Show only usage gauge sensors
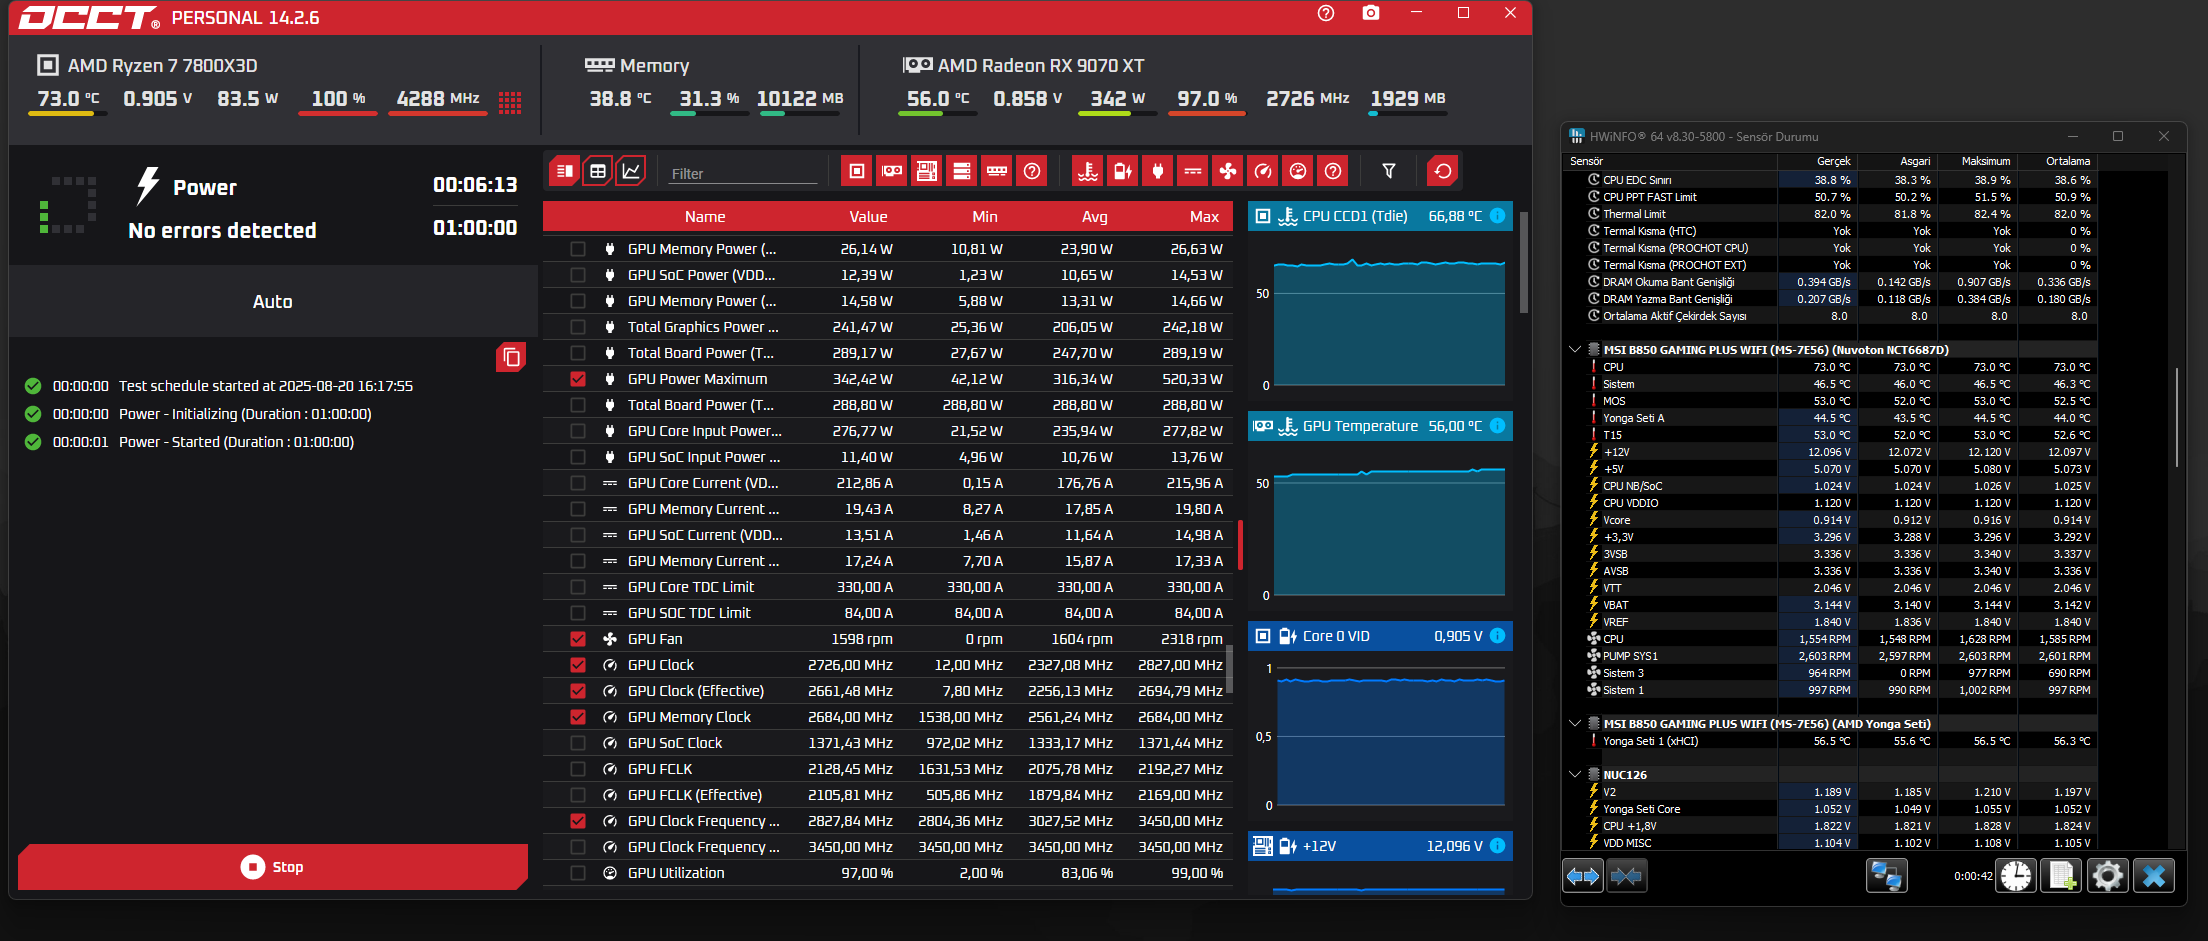Image resolution: width=2208 pixels, height=941 pixels. 1298,171
